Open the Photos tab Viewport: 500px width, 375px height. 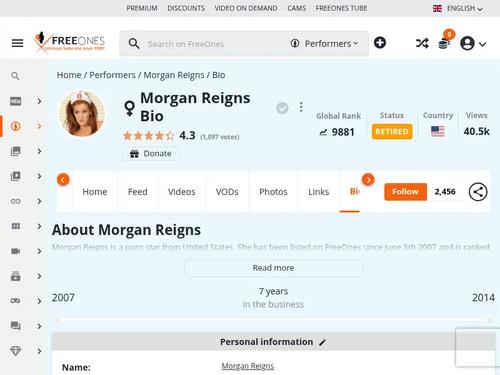click(x=273, y=192)
